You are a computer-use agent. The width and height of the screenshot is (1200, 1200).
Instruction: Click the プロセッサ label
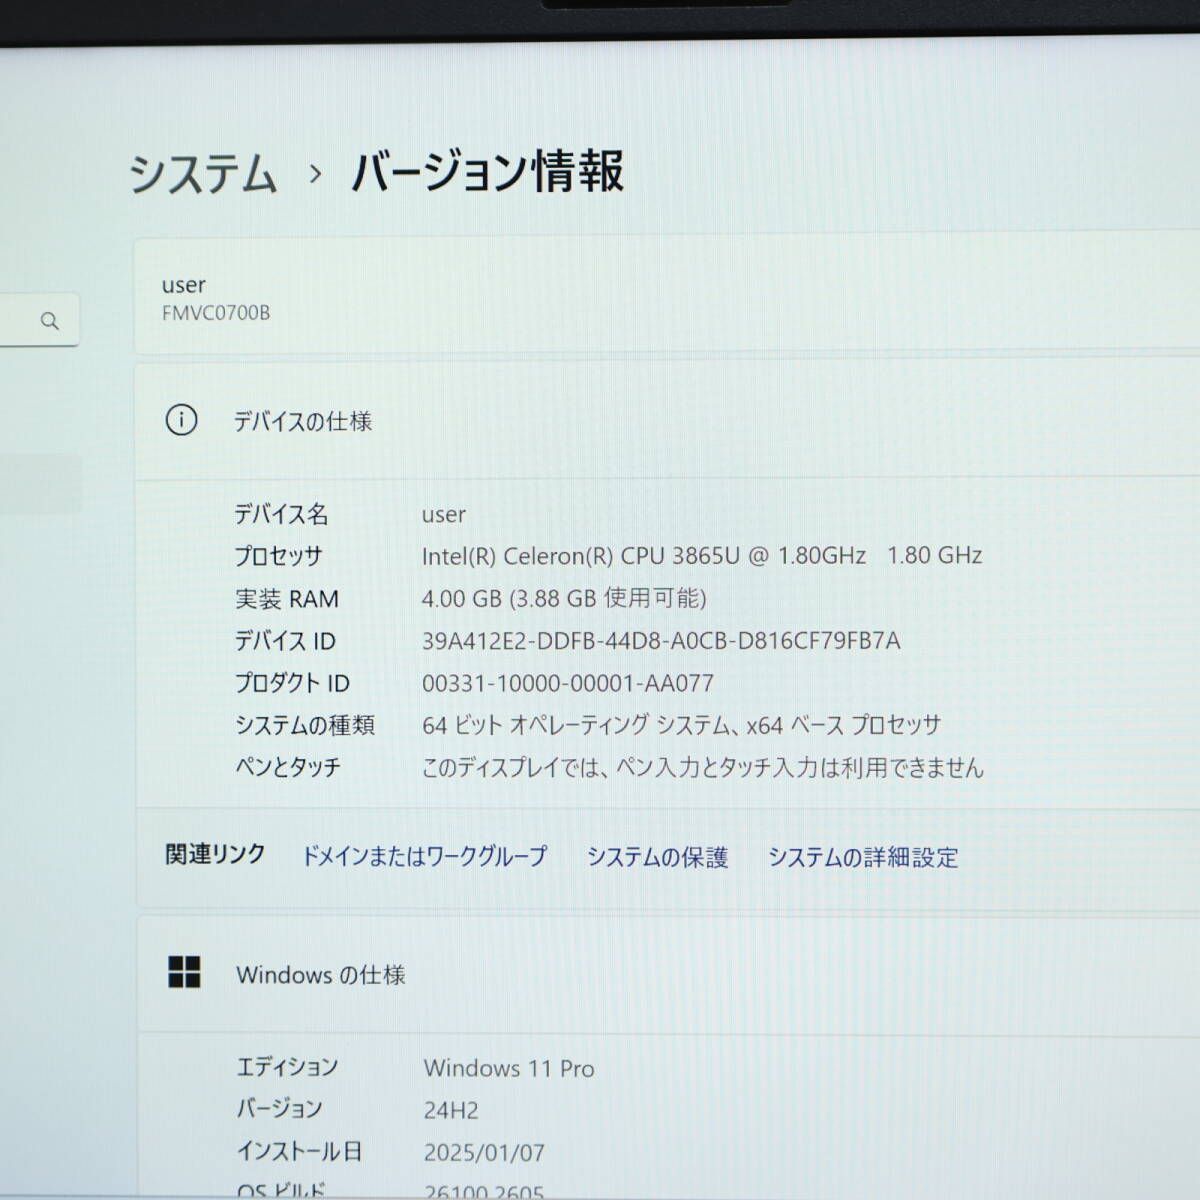(x=278, y=556)
